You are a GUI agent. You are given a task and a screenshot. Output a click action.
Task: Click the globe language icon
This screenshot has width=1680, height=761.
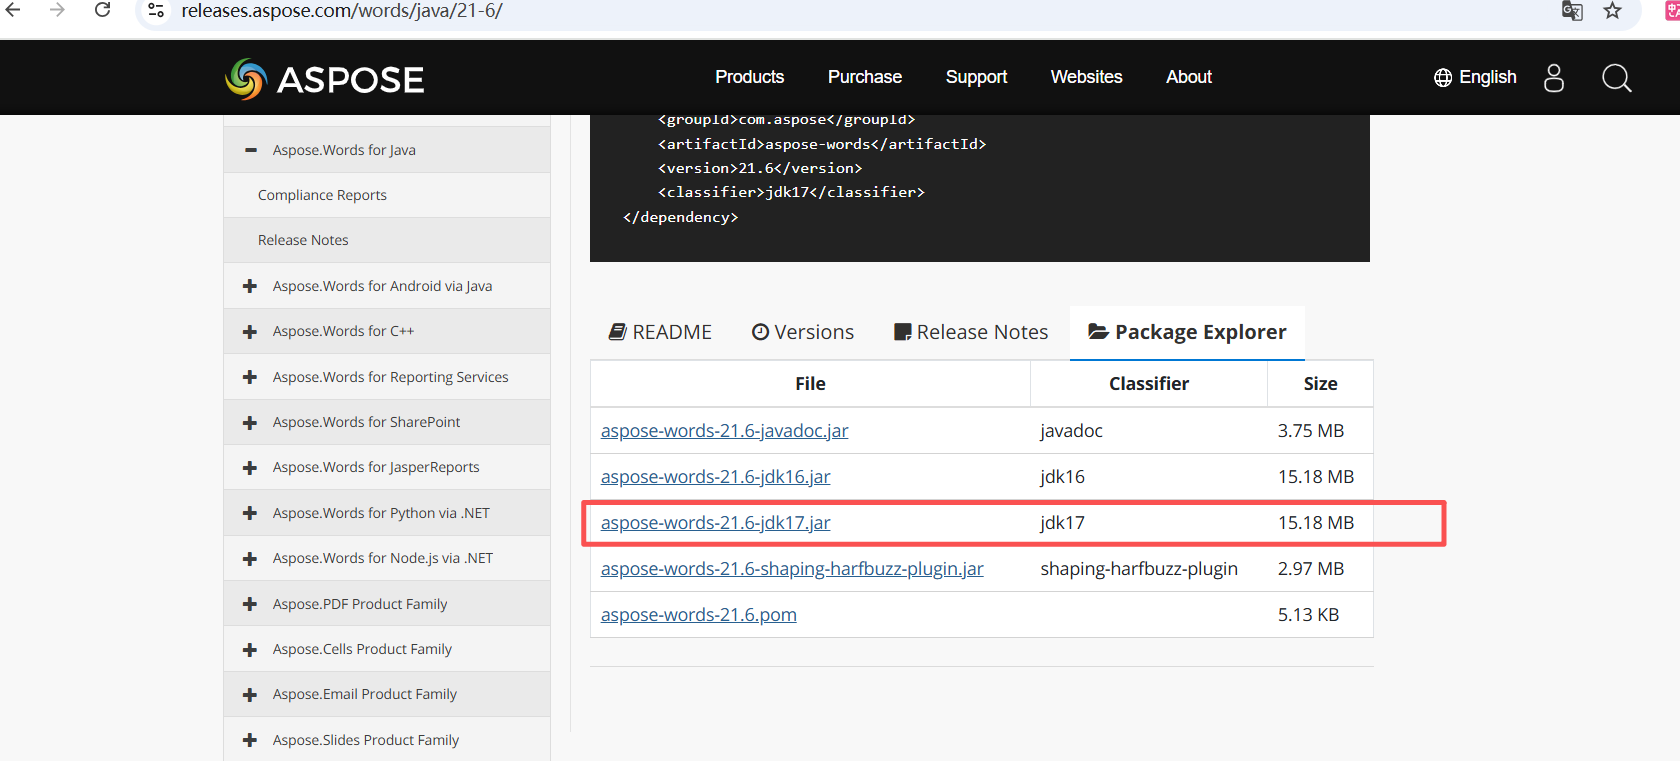coord(1443,78)
